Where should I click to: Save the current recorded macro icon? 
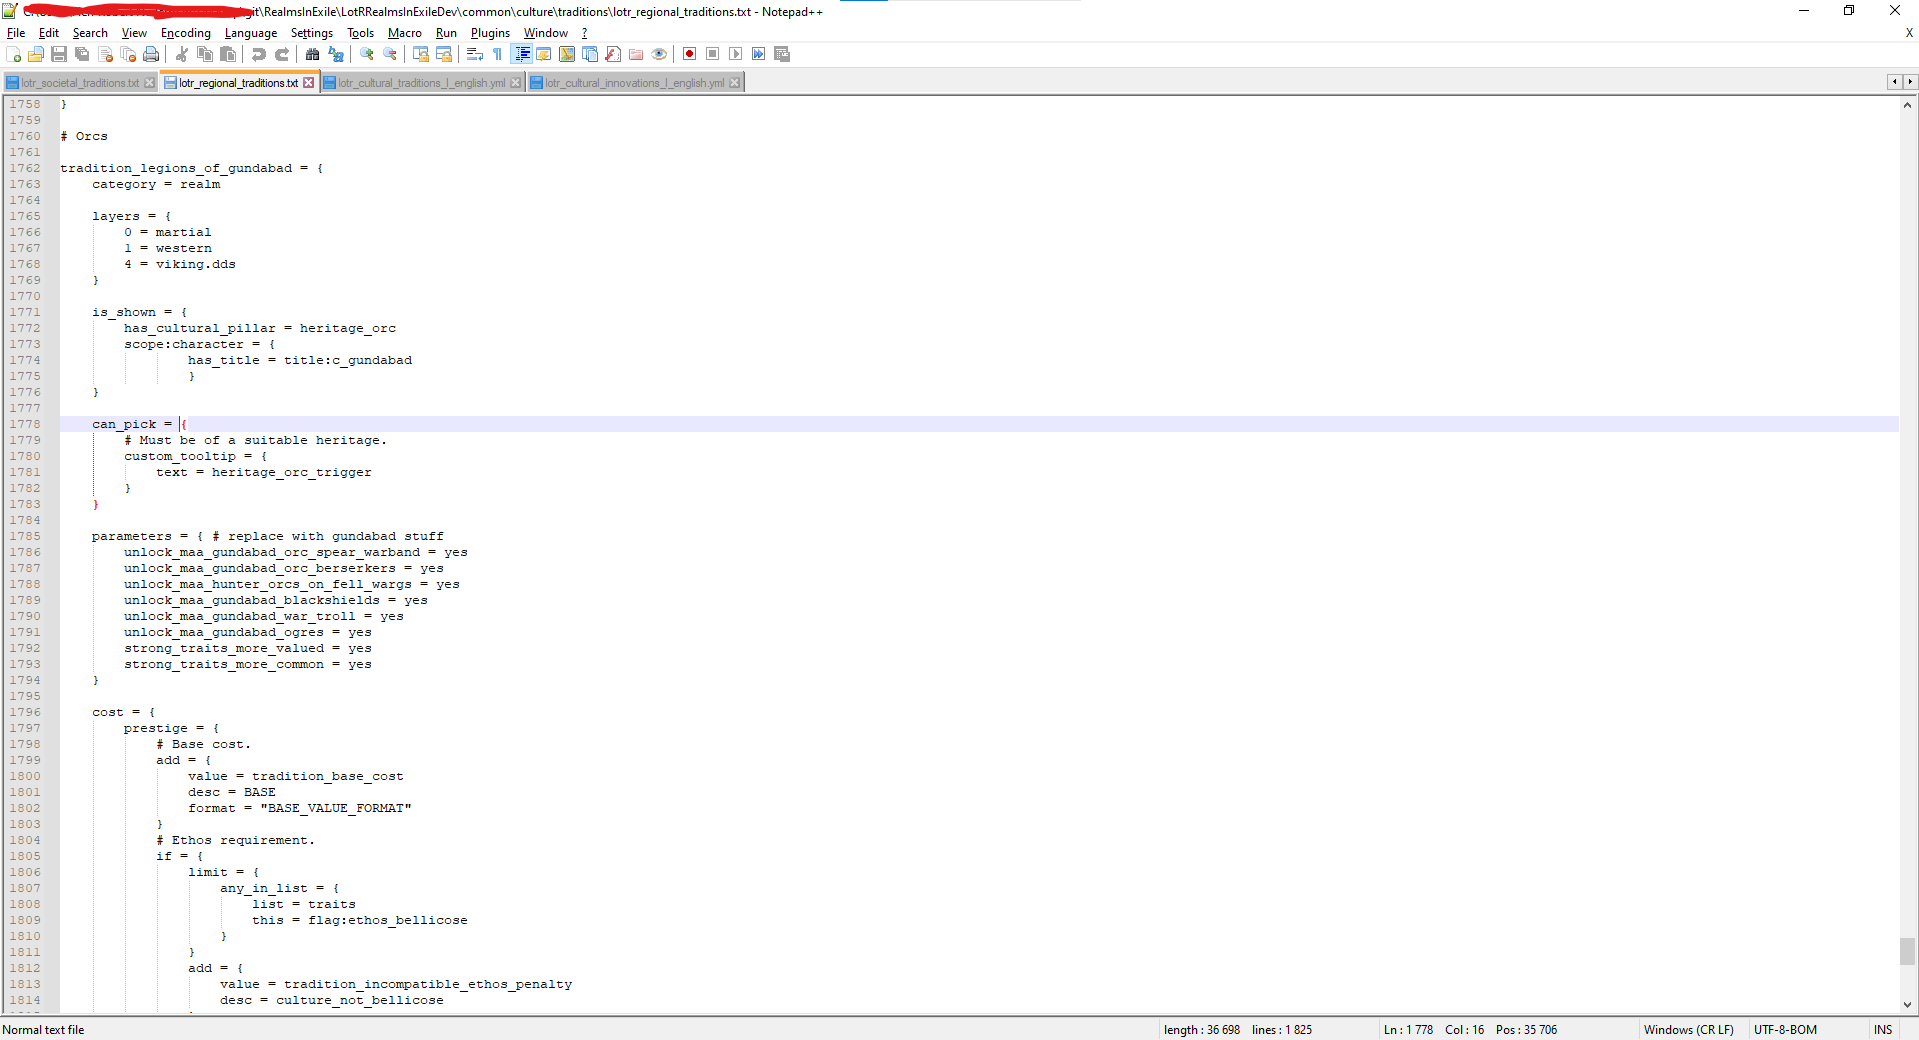tap(782, 54)
